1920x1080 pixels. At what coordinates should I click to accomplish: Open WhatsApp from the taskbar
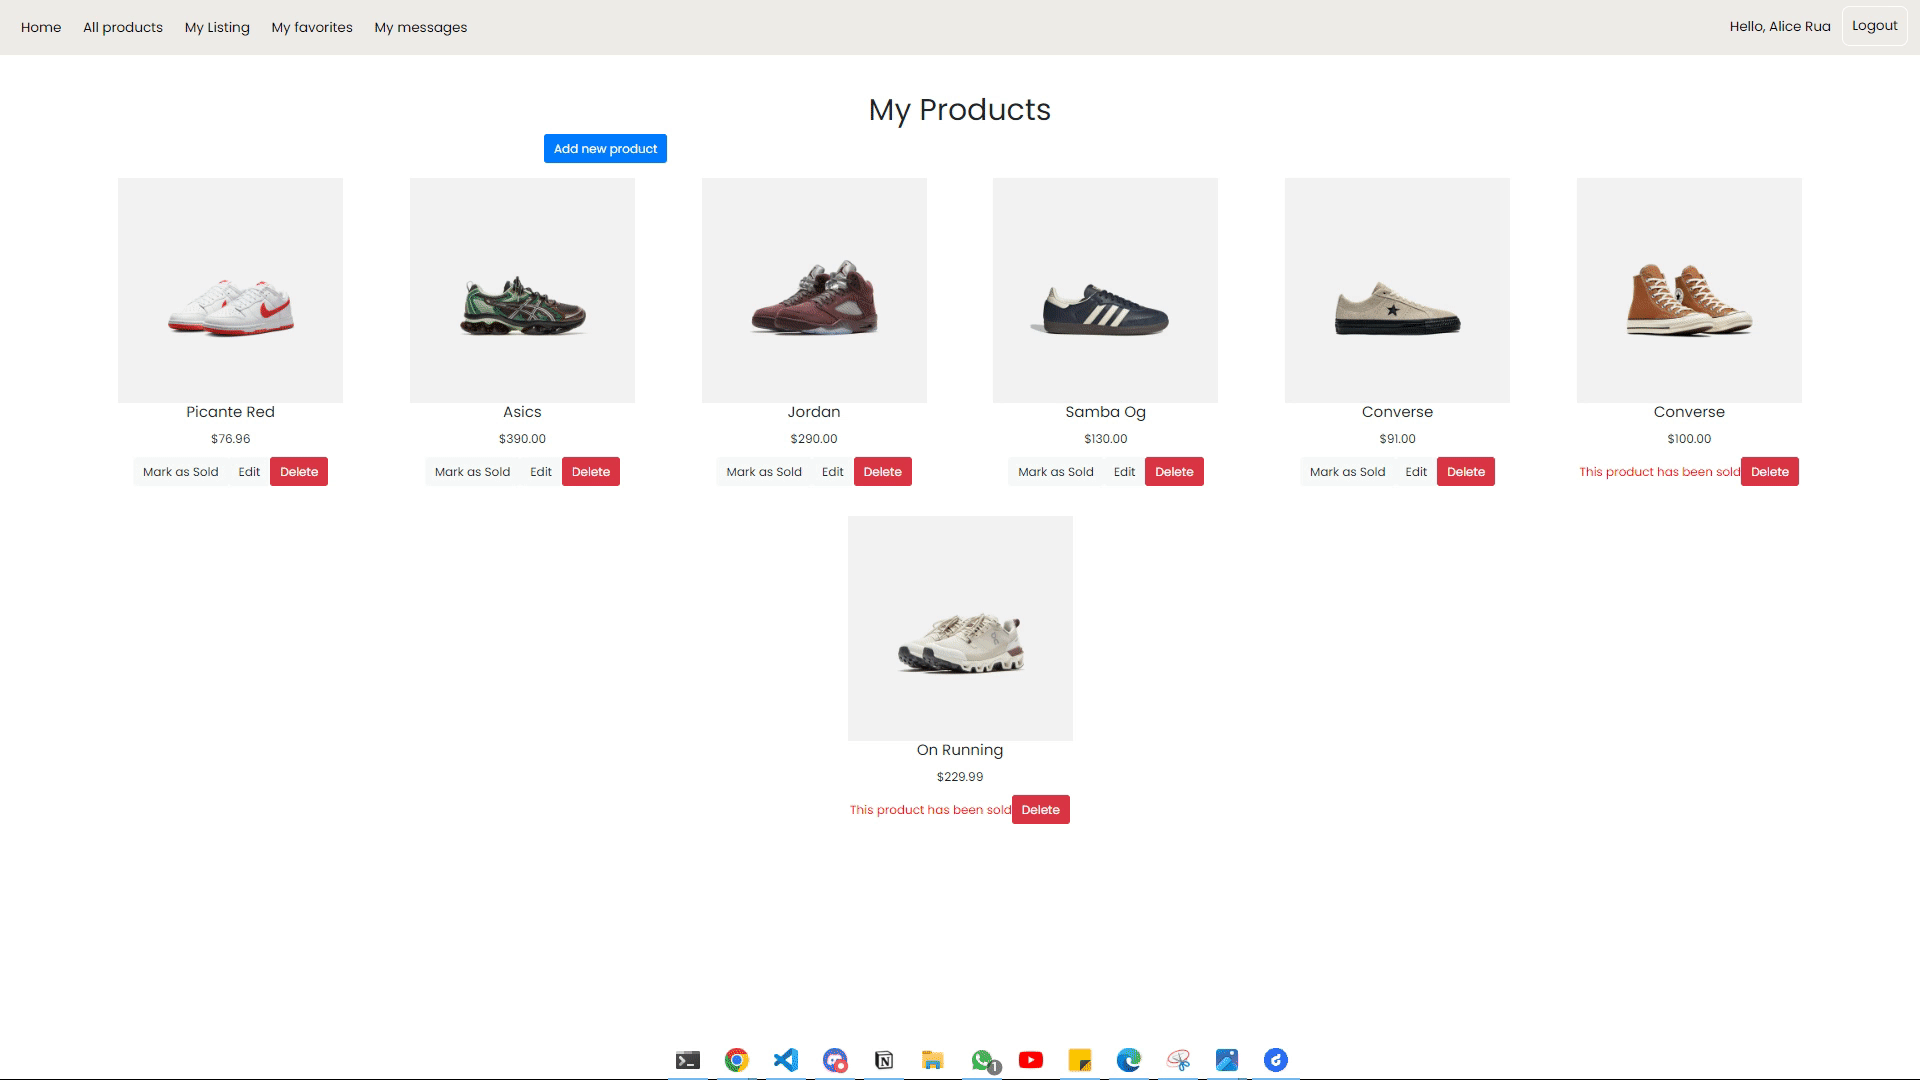tap(984, 1060)
